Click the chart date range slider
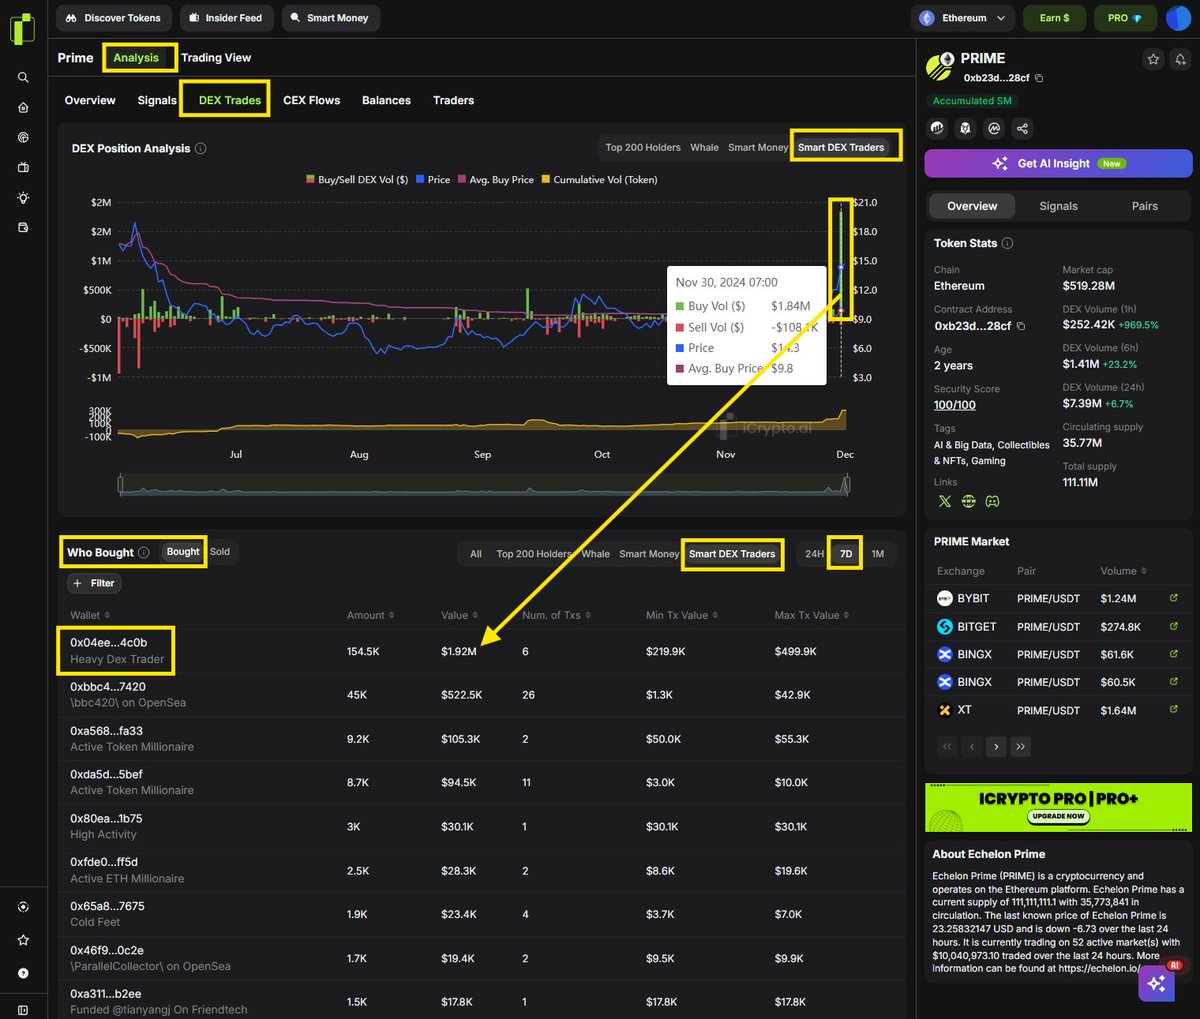 (x=483, y=485)
